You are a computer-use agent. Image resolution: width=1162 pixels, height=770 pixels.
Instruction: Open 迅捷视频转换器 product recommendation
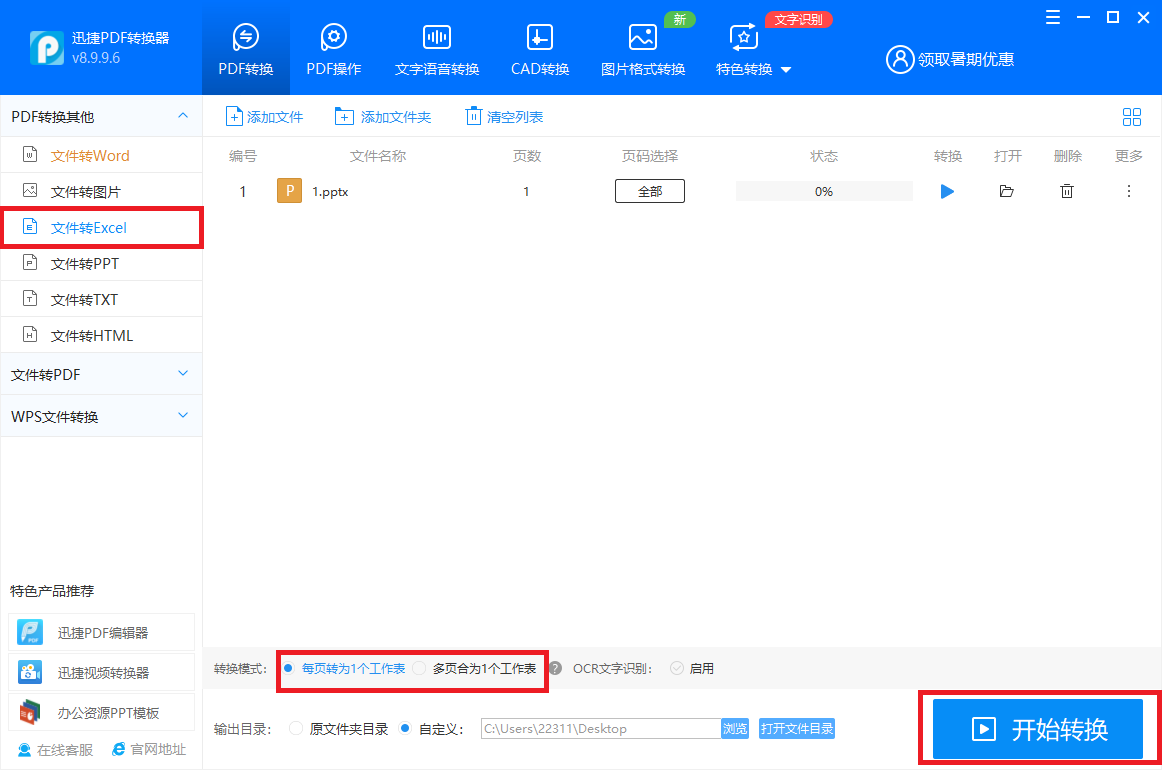click(x=102, y=673)
